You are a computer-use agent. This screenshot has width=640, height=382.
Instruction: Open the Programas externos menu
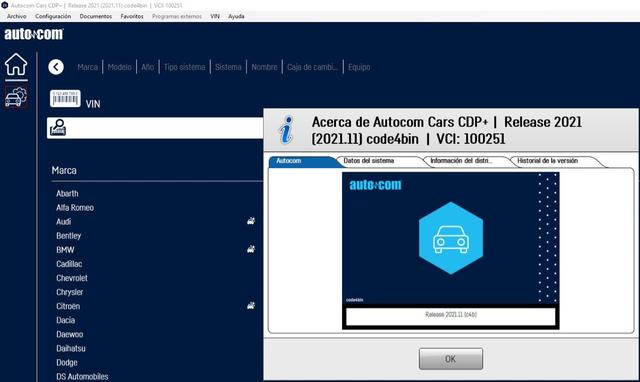(177, 16)
